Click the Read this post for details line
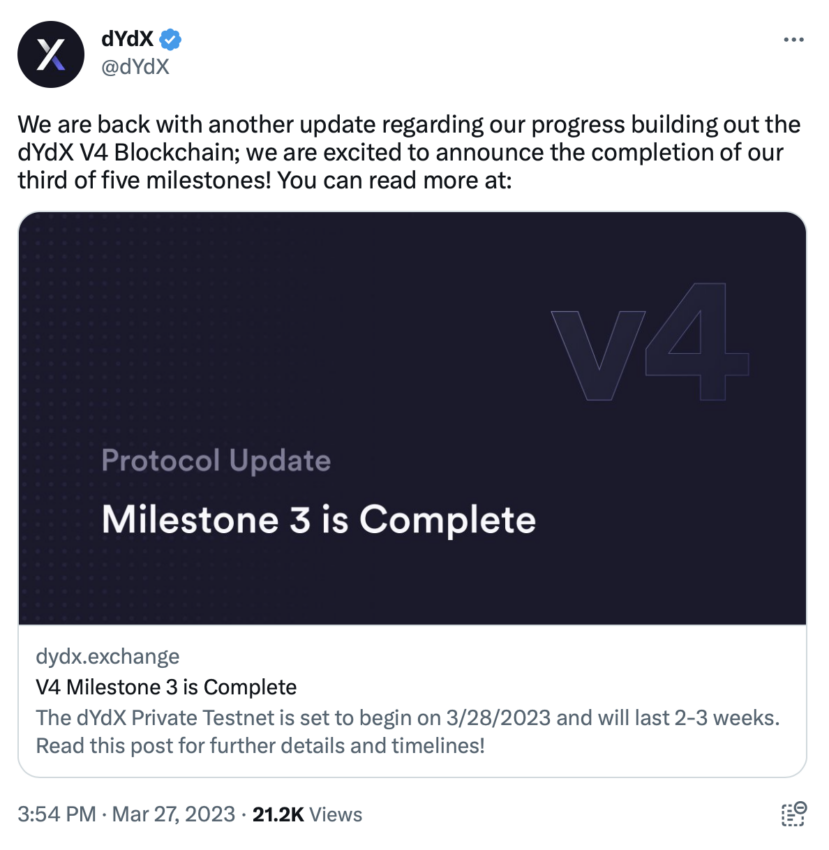This screenshot has width=829, height=850. [260, 745]
